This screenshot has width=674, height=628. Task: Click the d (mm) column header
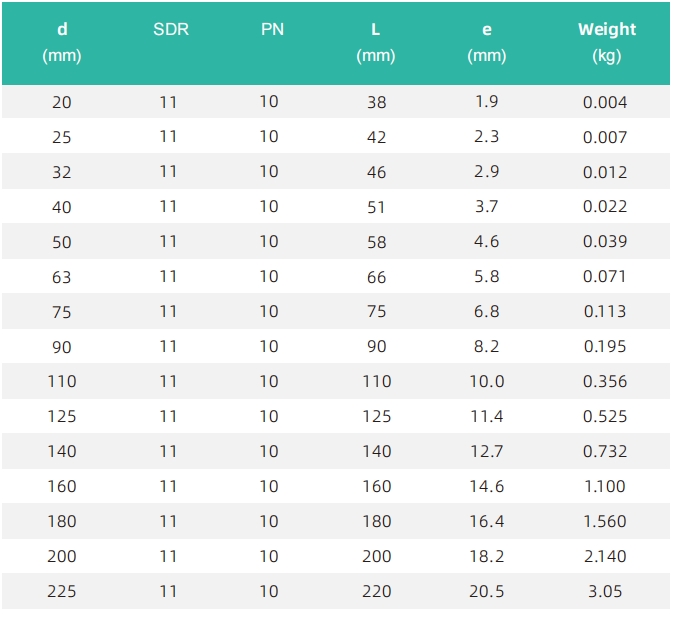[62, 42]
